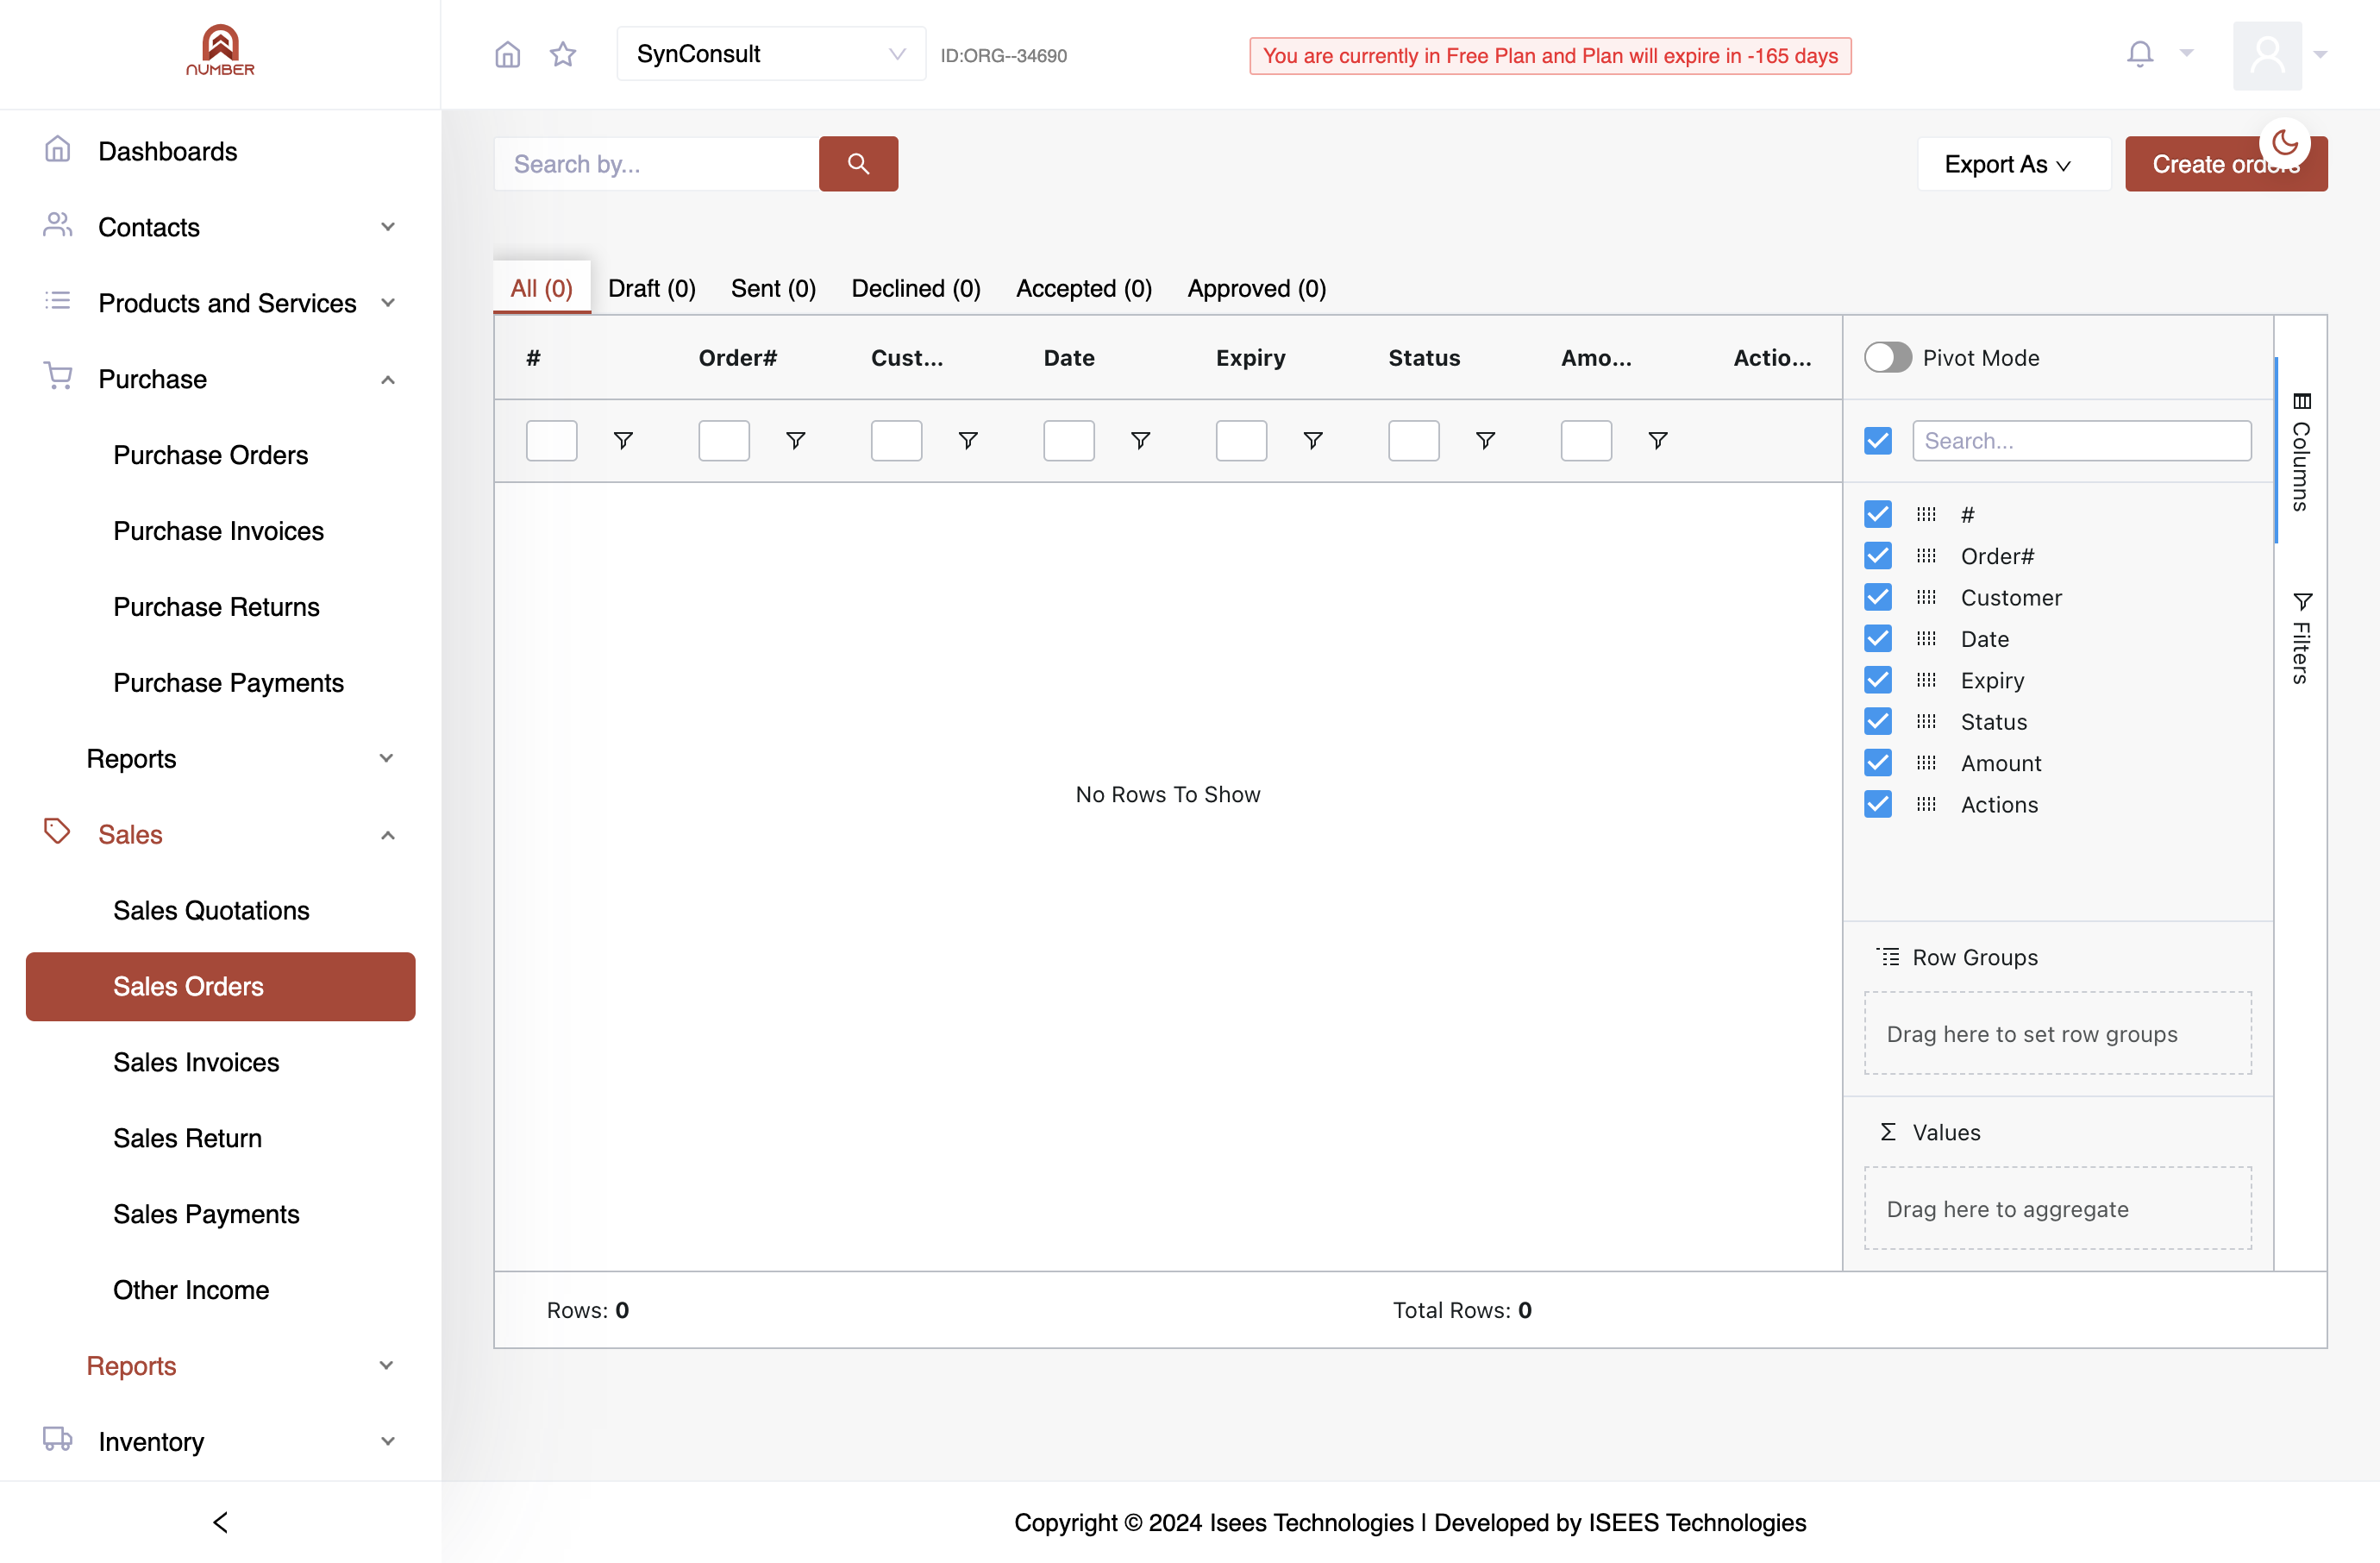Uncheck the Actions column checkbox
The height and width of the screenshot is (1563, 2380).
pyautogui.click(x=1878, y=804)
